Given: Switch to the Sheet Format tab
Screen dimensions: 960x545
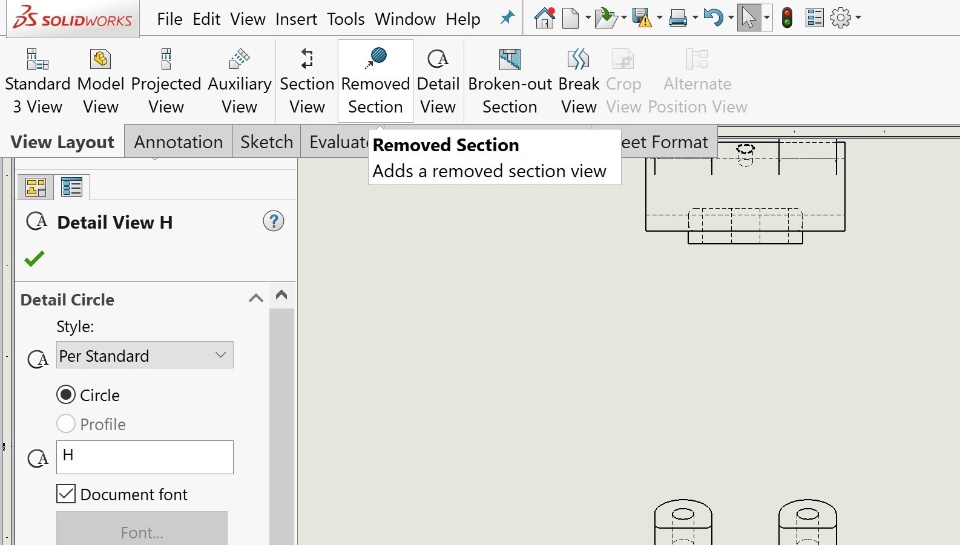Looking at the screenshot, I should click(667, 141).
